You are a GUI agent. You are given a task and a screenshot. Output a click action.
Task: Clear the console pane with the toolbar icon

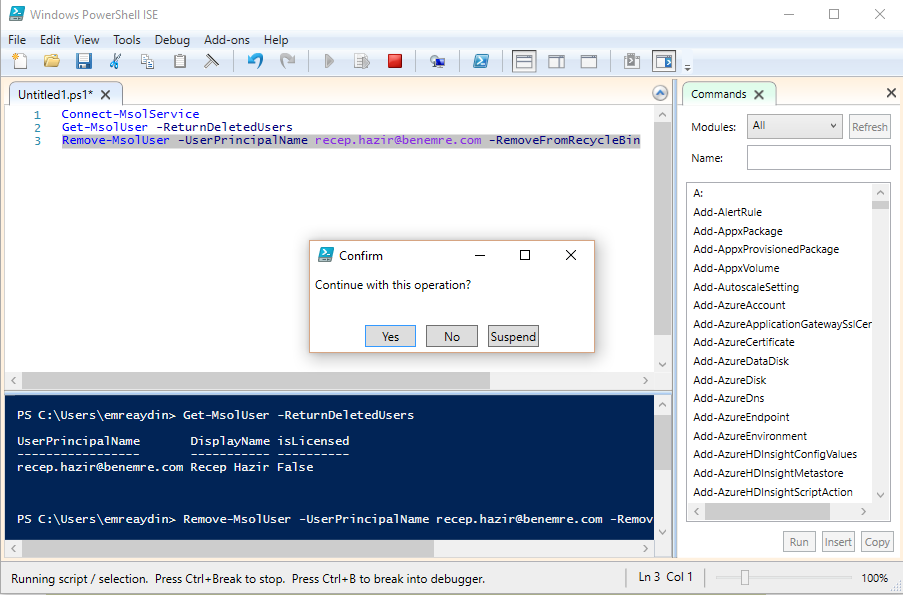[212, 61]
